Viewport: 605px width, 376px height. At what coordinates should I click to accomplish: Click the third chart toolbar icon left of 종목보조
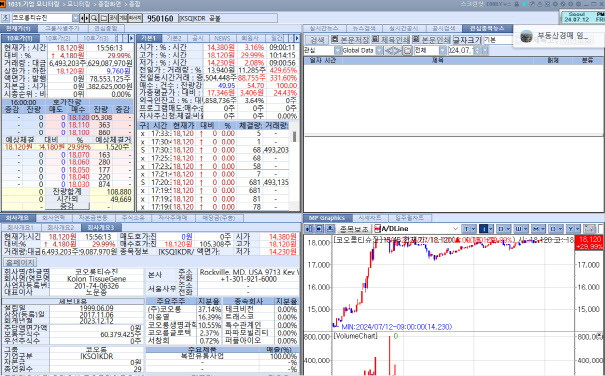(330, 229)
